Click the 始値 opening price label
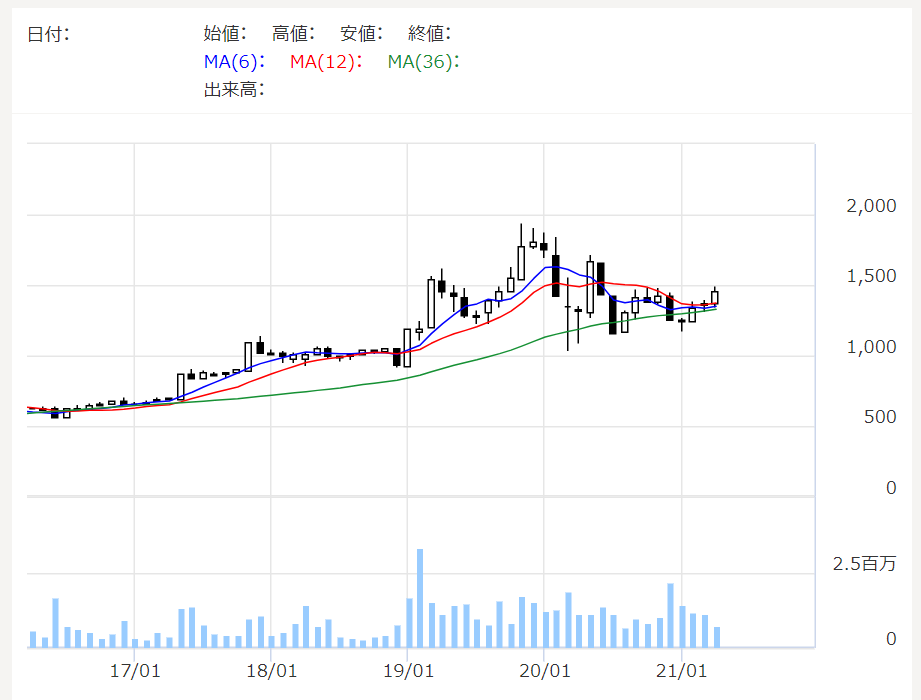 [225, 33]
